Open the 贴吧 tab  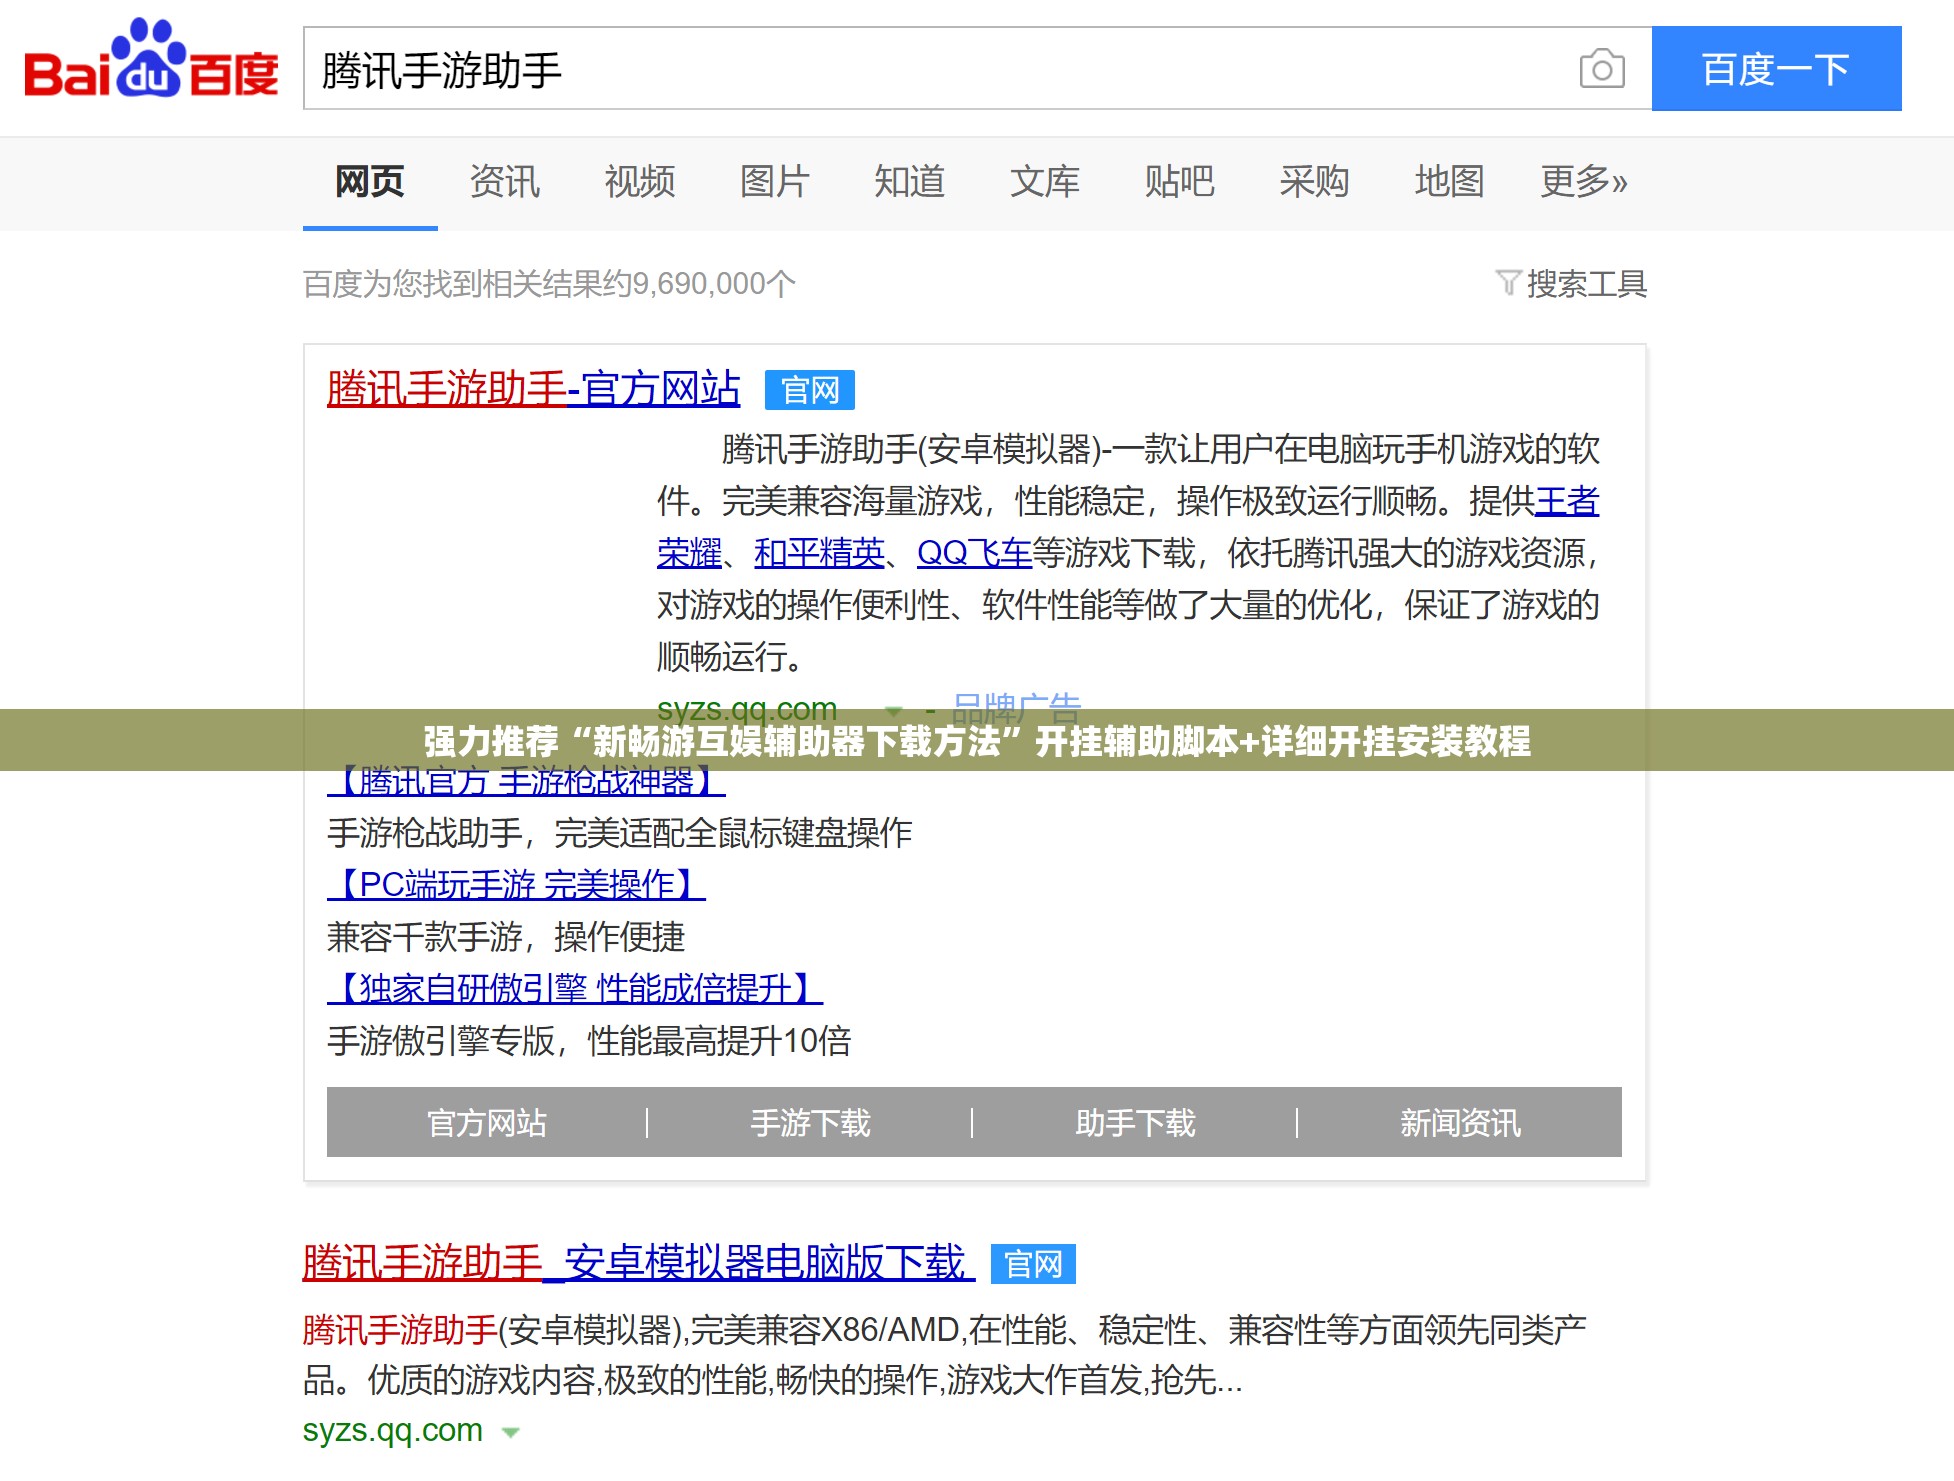pyautogui.click(x=1180, y=182)
